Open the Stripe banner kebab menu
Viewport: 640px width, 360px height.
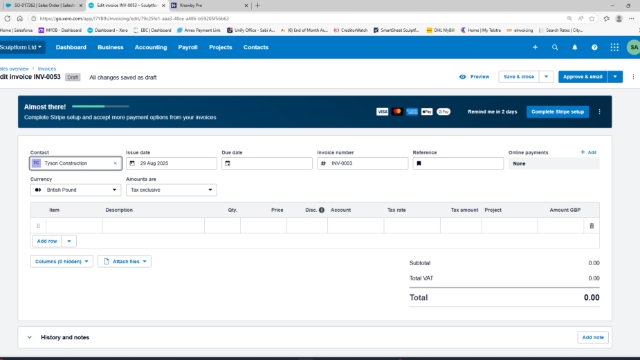[x=599, y=111]
